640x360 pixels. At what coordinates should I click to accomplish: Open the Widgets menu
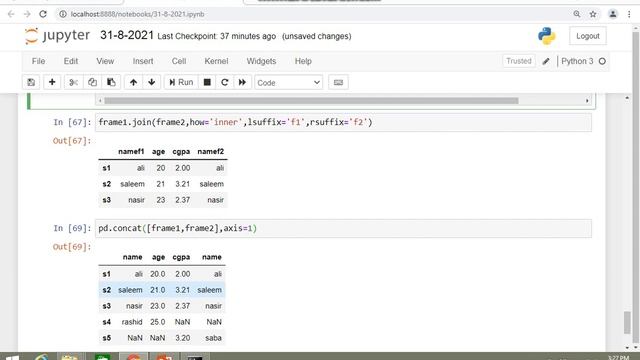tap(261, 61)
